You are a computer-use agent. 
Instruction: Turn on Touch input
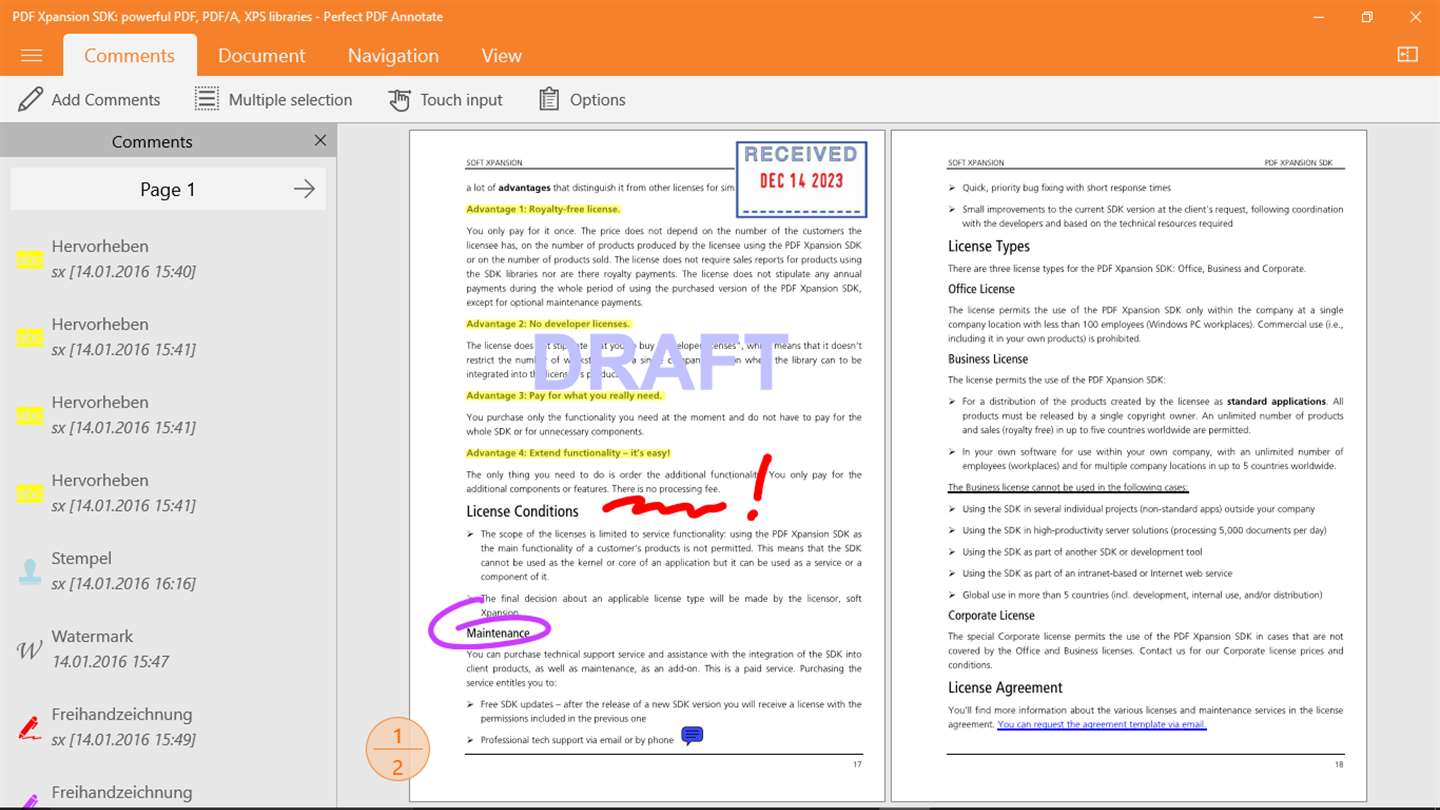[x=445, y=99]
